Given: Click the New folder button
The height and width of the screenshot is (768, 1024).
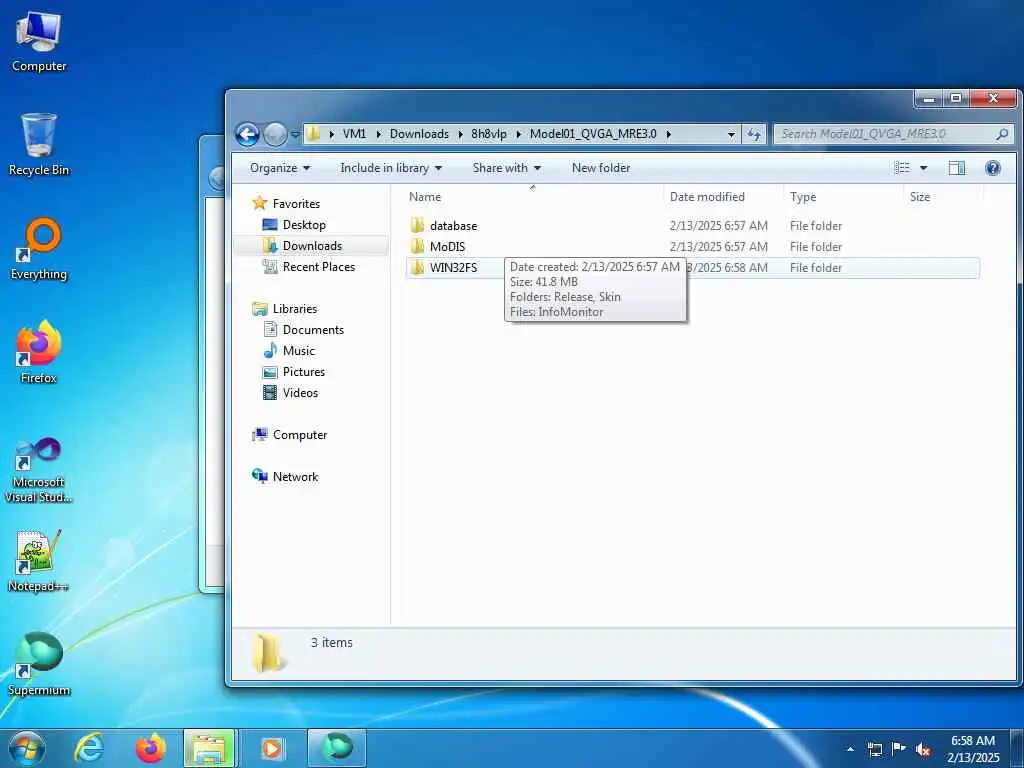Looking at the screenshot, I should pyautogui.click(x=601, y=168).
